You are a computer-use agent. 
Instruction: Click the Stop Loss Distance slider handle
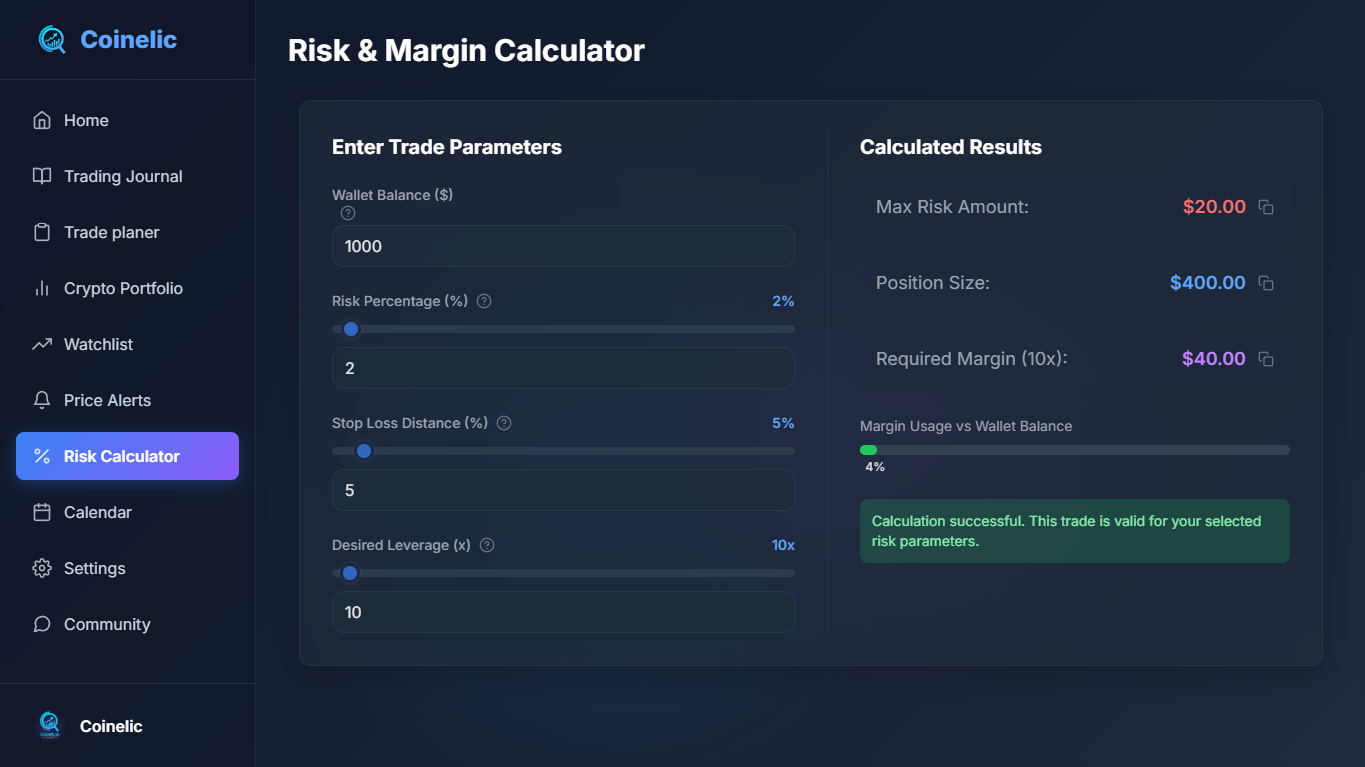[363, 451]
